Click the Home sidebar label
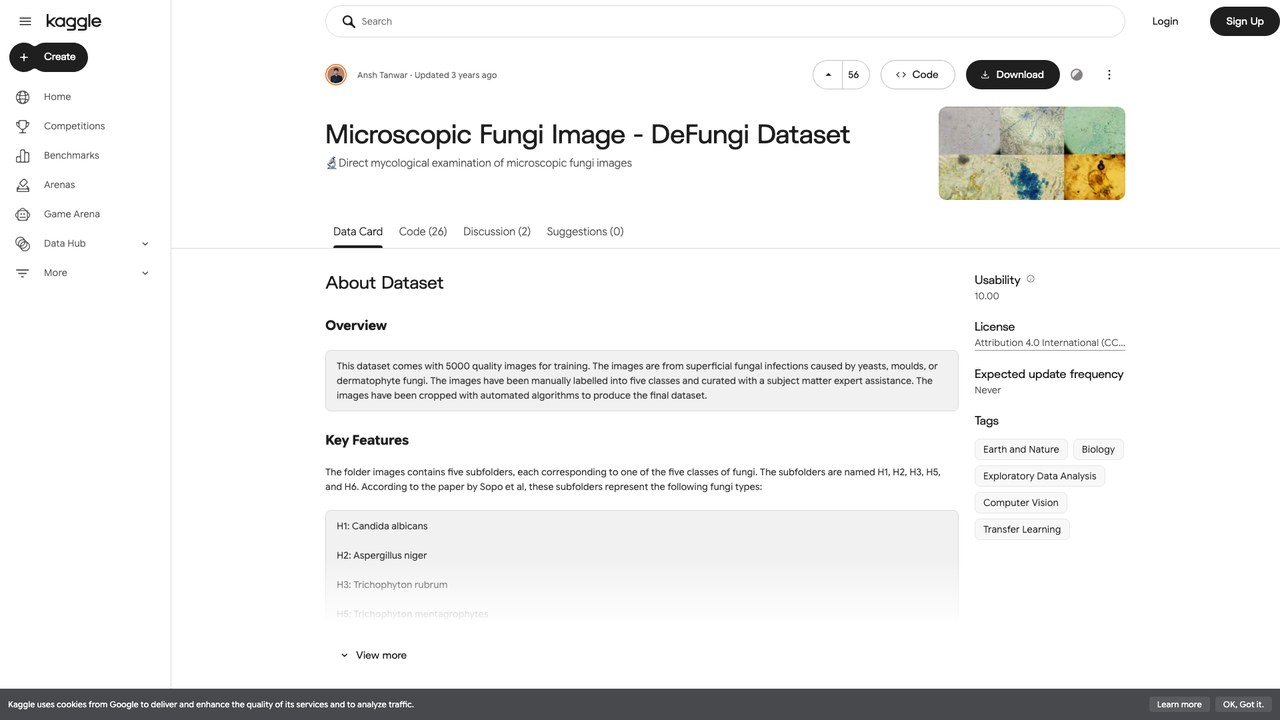This screenshot has width=1280, height=720. tap(57, 97)
